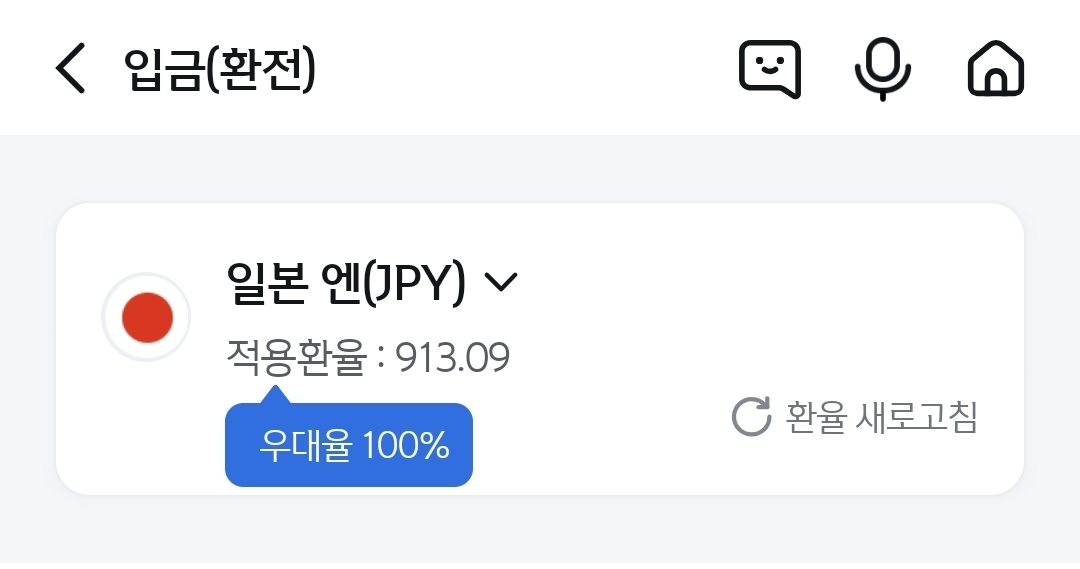The image size is (1080, 569).
Task: Go back using the left arrow
Action: (70, 68)
